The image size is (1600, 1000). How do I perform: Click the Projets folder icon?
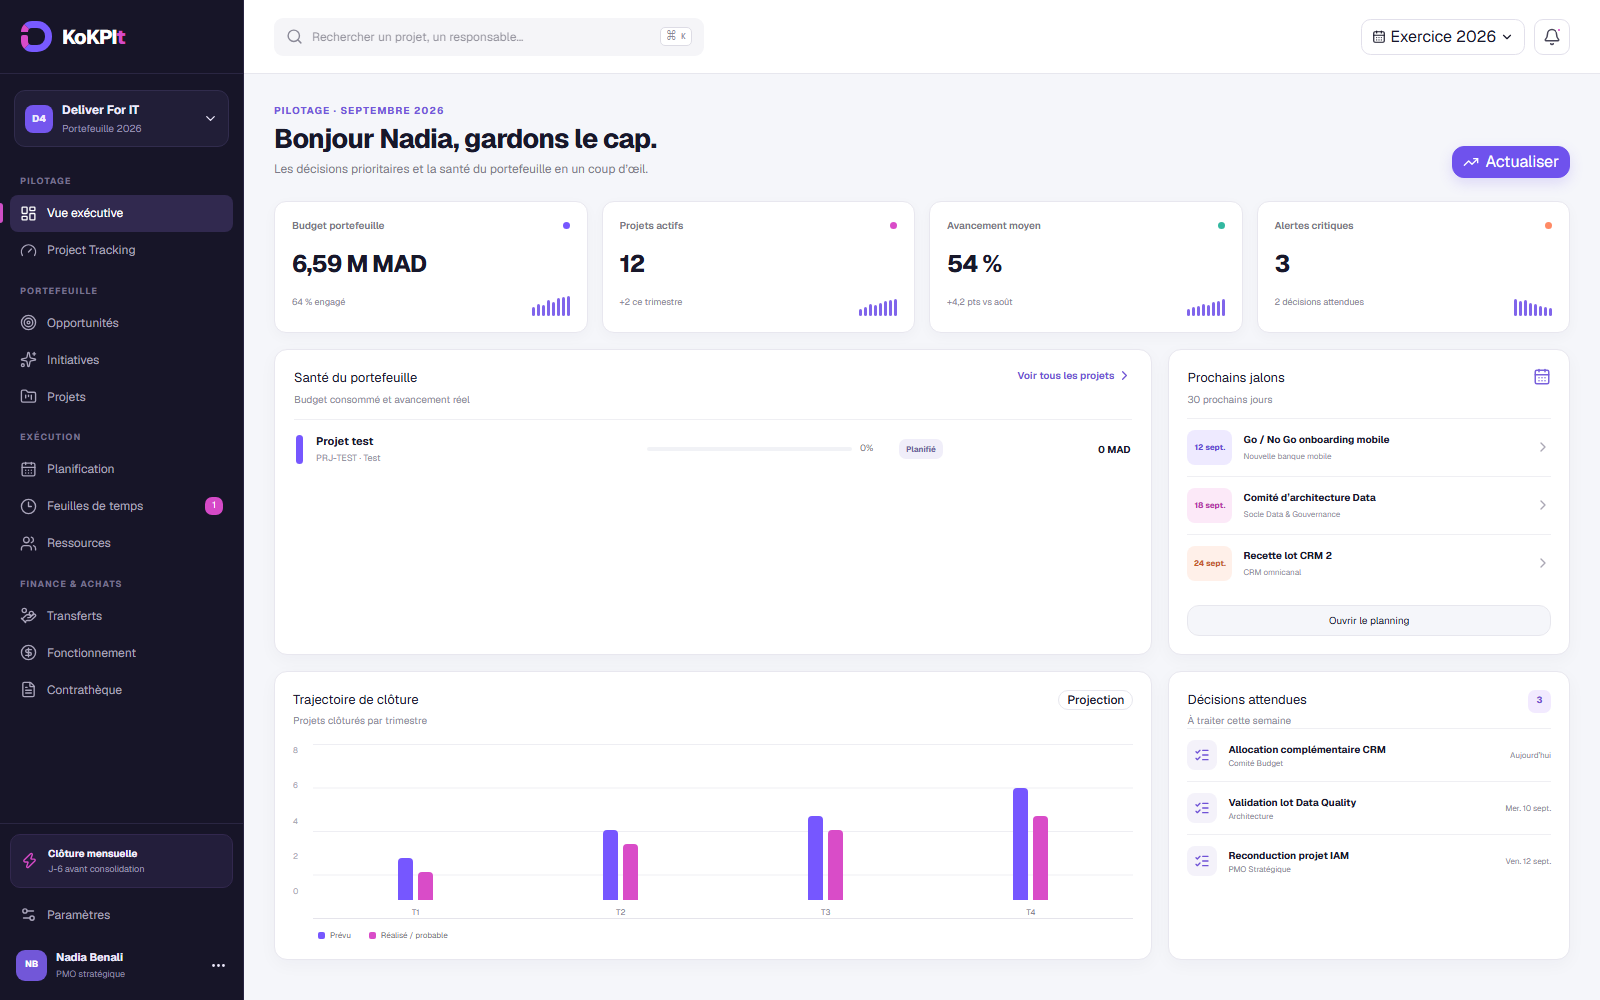coord(29,397)
